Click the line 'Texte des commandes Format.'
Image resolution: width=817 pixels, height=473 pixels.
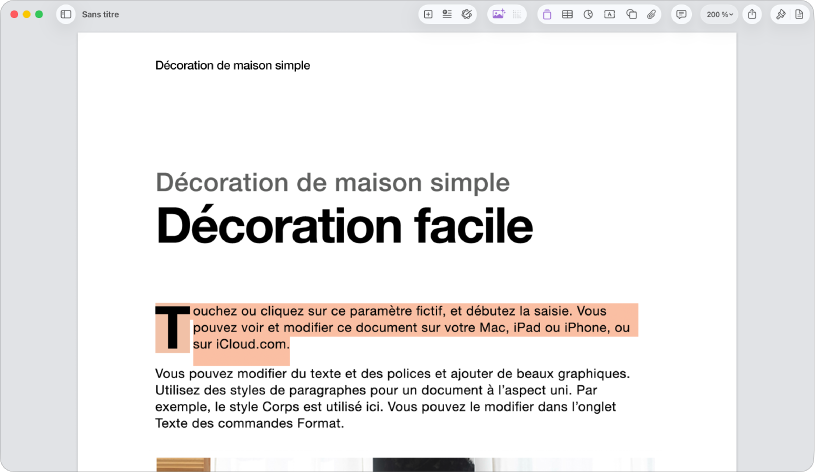pyautogui.click(x=250, y=424)
